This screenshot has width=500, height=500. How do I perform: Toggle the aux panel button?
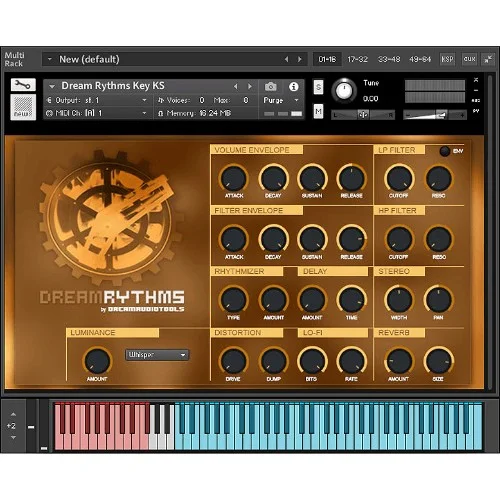(x=469, y=59)
